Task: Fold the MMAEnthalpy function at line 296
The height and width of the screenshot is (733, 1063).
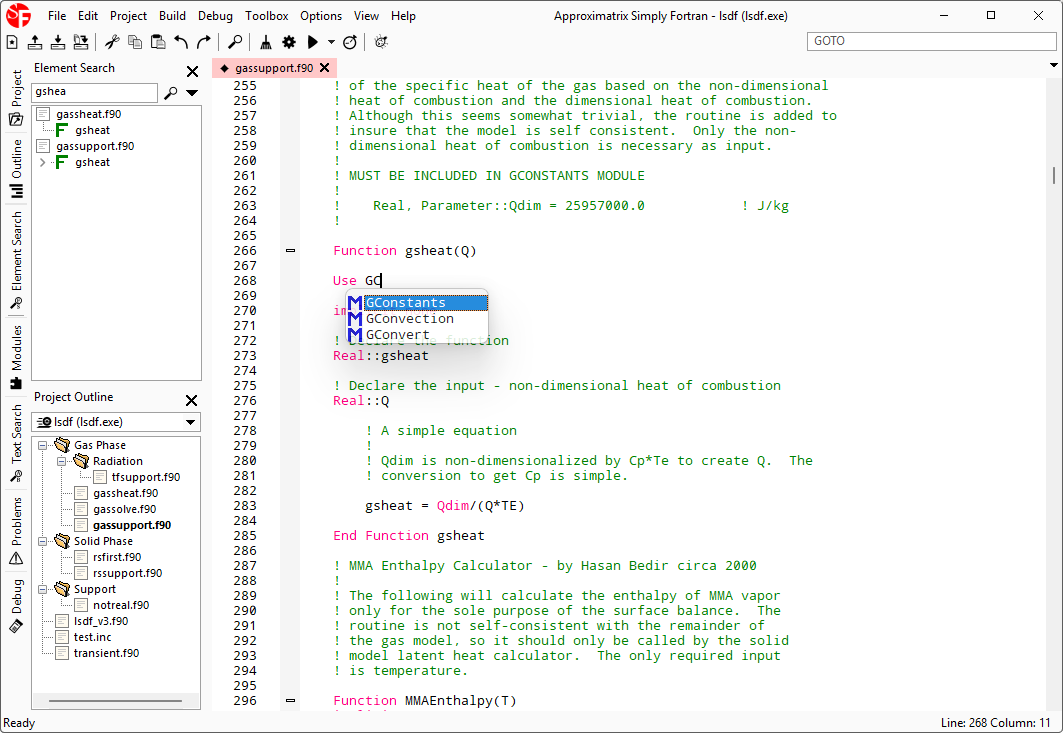Action: [x=290, y=700]
